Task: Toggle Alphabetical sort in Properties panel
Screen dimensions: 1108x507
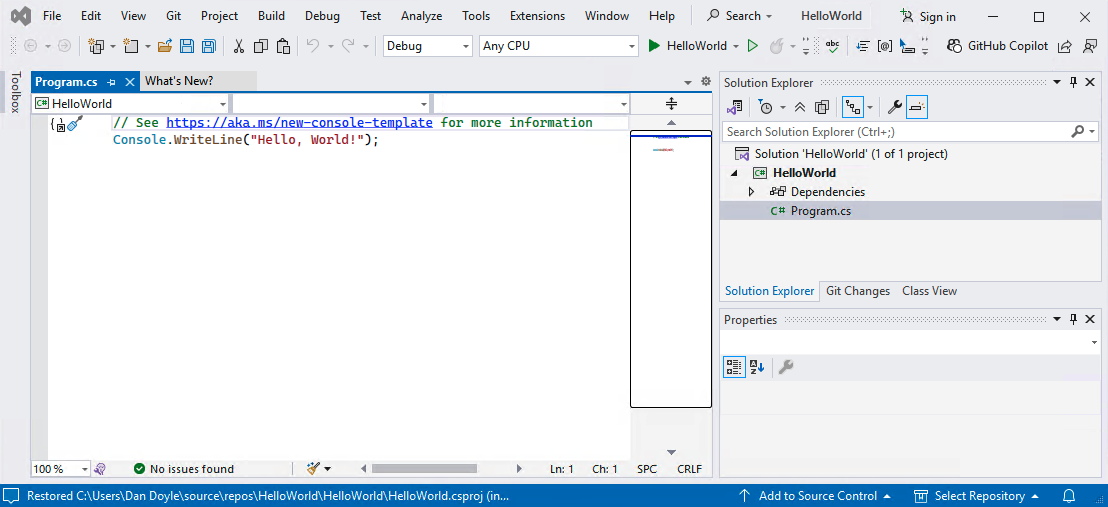Action: coord(758,367)
